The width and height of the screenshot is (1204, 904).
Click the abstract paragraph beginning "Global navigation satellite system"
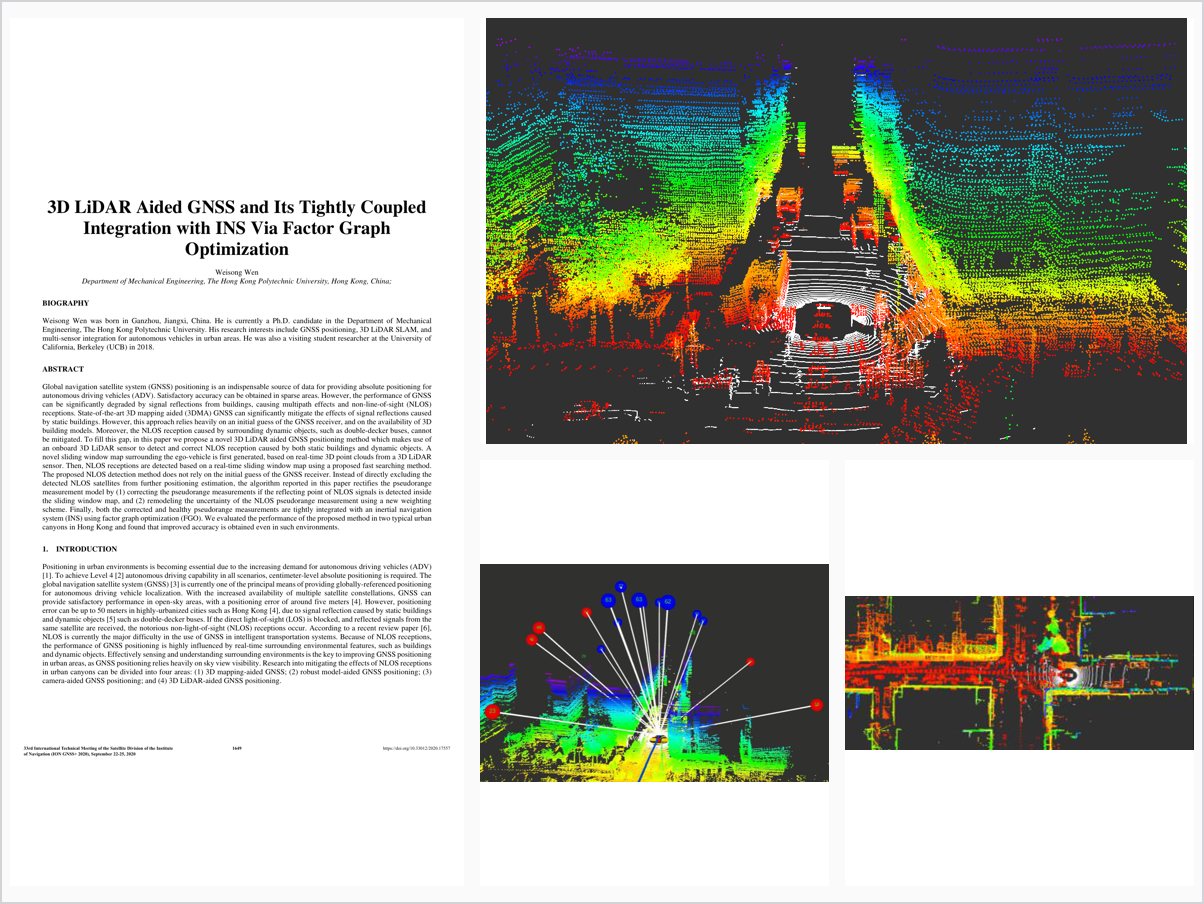pyautogui.click(x=237, y=456)
